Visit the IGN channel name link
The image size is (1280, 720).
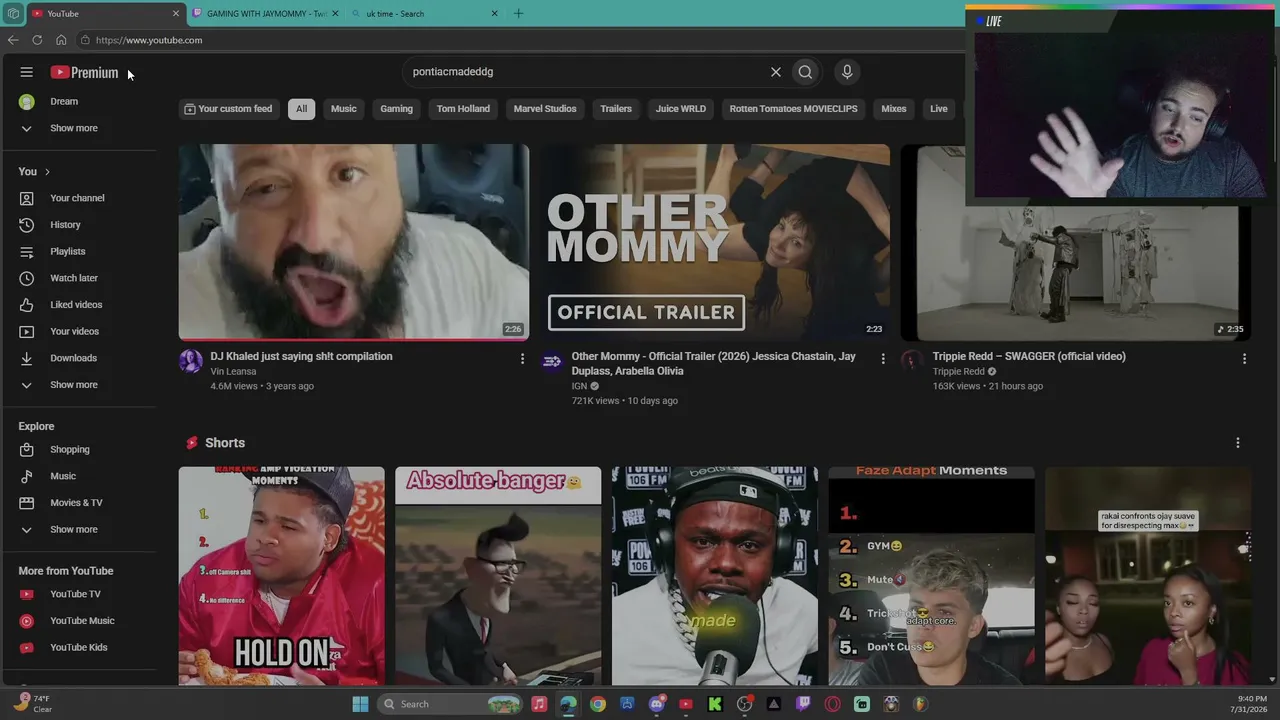coord(579,386)
